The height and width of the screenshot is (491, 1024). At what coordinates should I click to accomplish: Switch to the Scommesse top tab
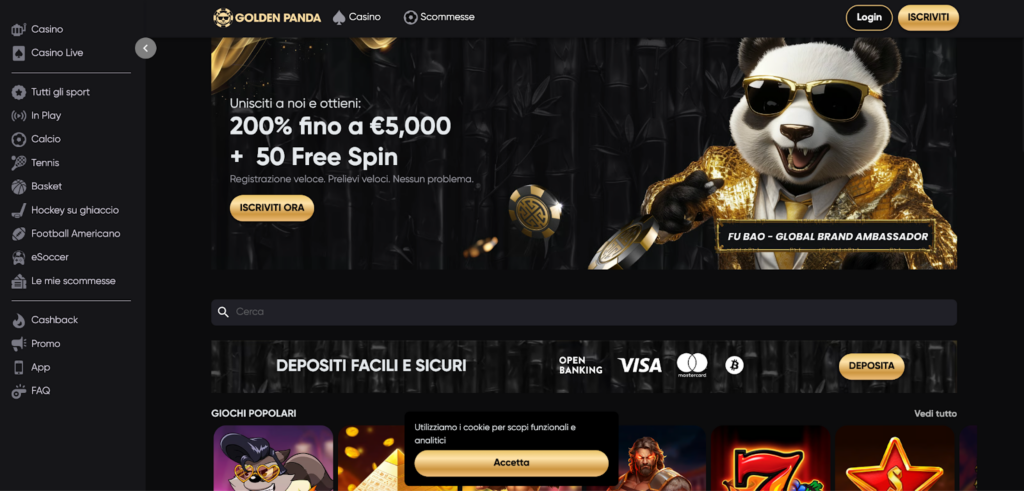point(439,17)
